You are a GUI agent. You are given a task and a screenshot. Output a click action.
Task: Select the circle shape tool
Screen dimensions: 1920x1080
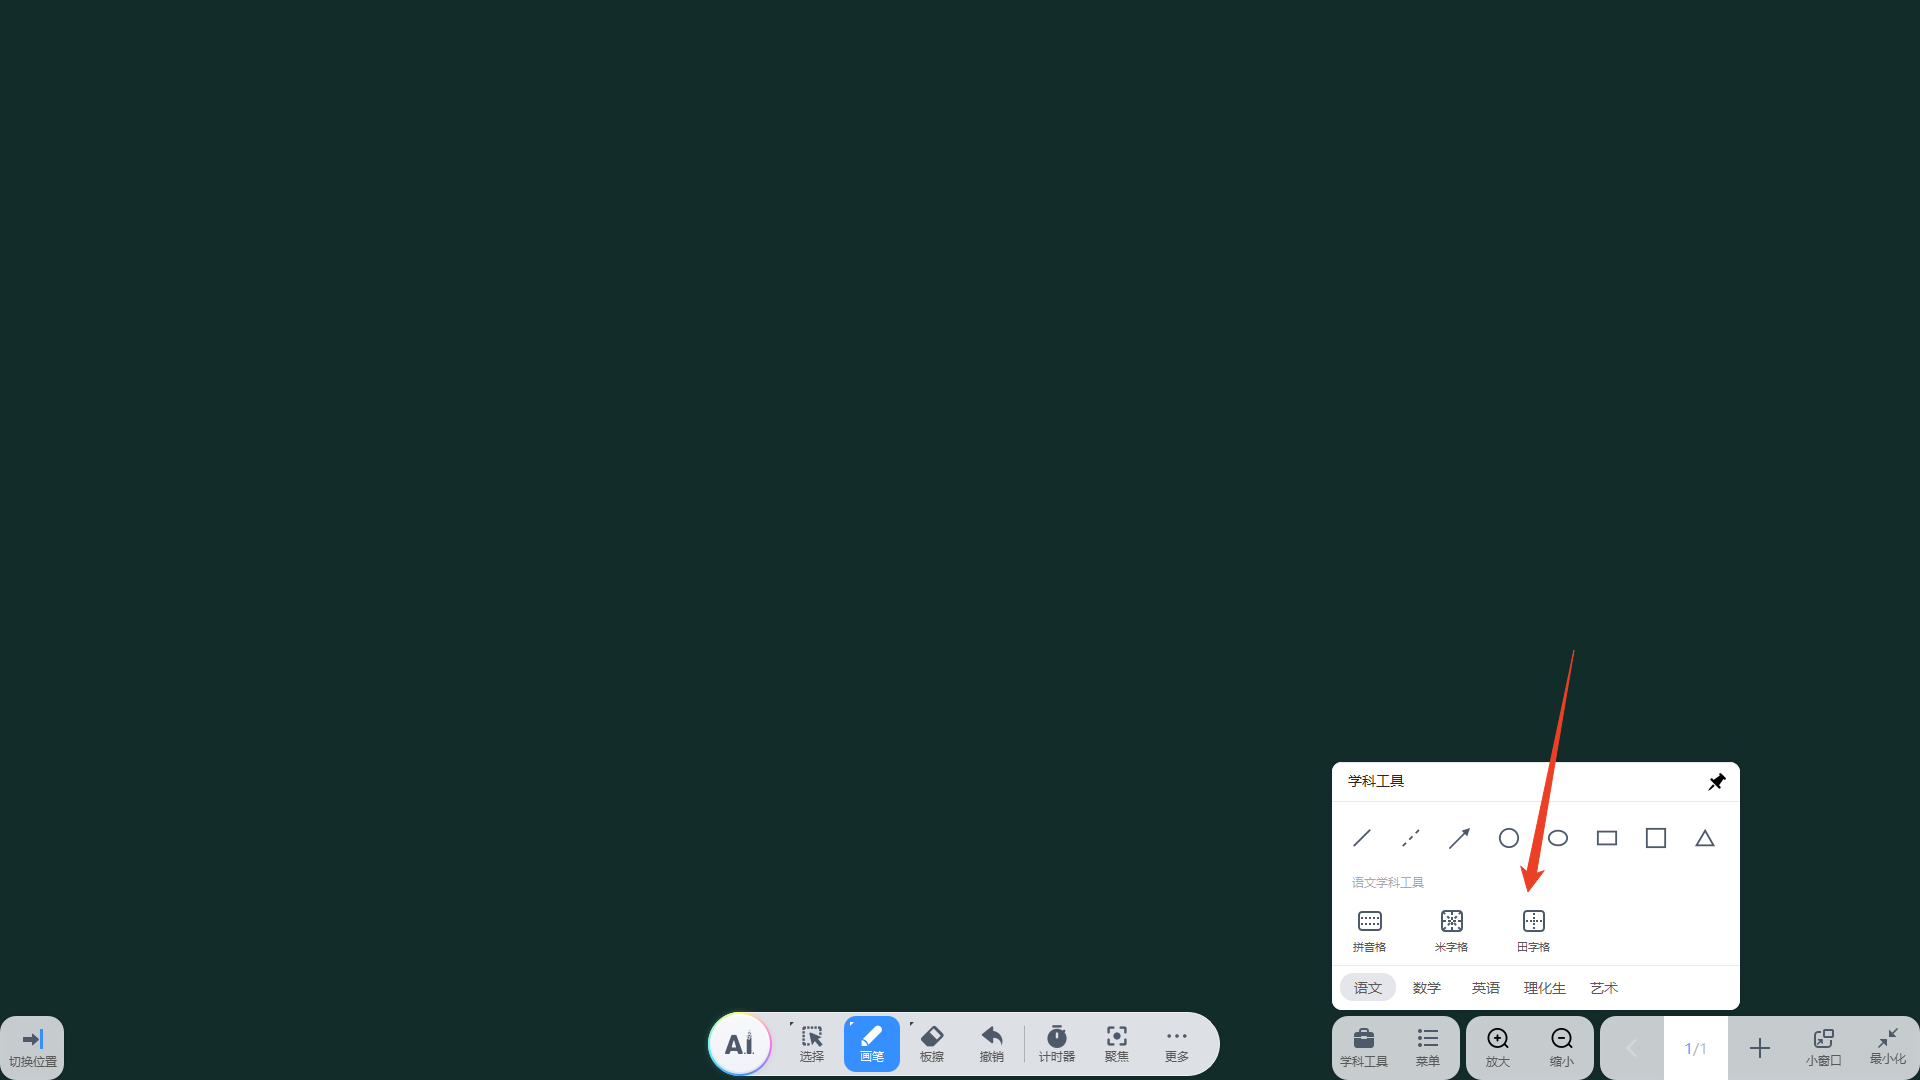coord(1508,838)
